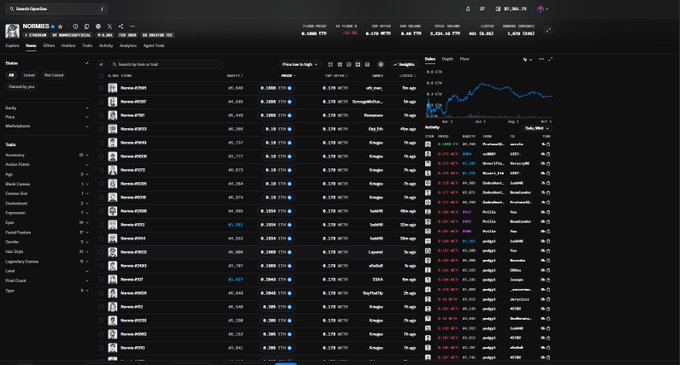Image resolution: width=680 pixels, height=365 pixels.
Task: Expand the Rarity filter
Action: [x=46, y=108]
